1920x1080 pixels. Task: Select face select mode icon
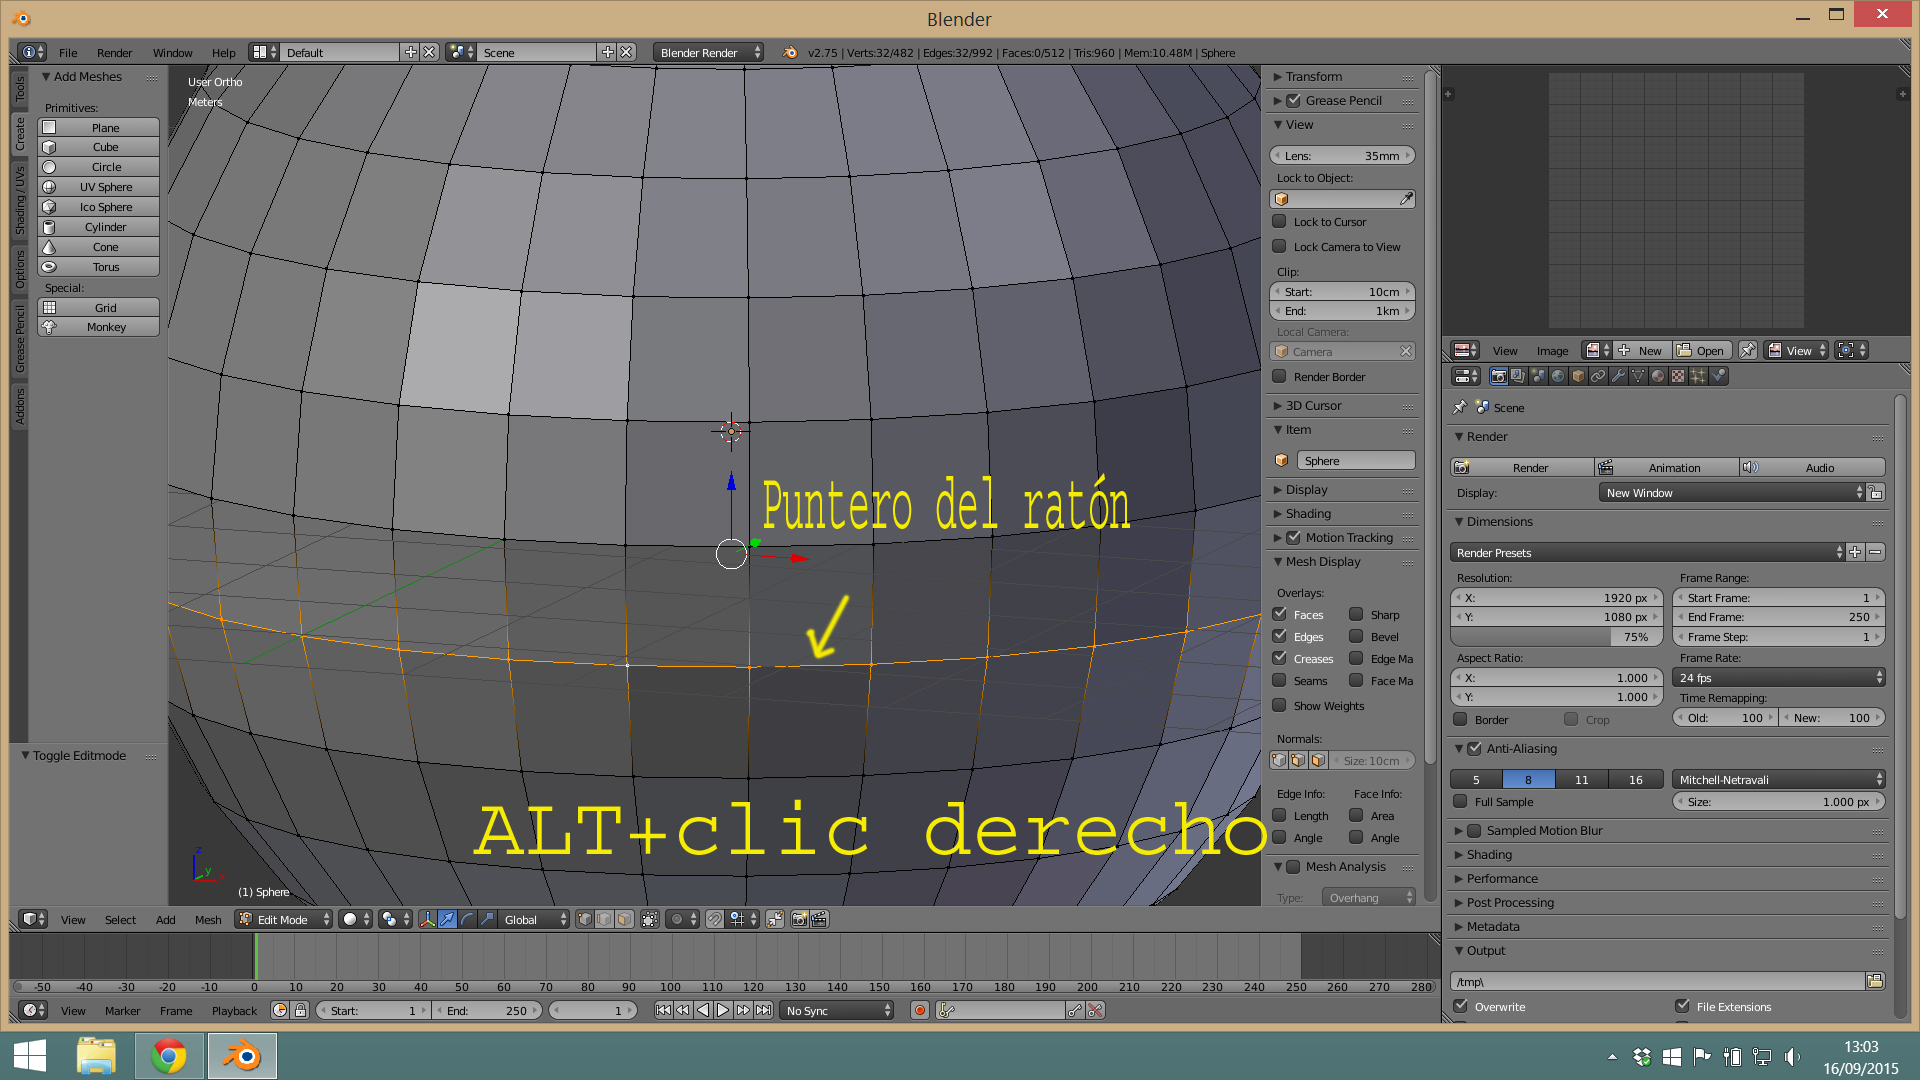click(x=624, y=919)
